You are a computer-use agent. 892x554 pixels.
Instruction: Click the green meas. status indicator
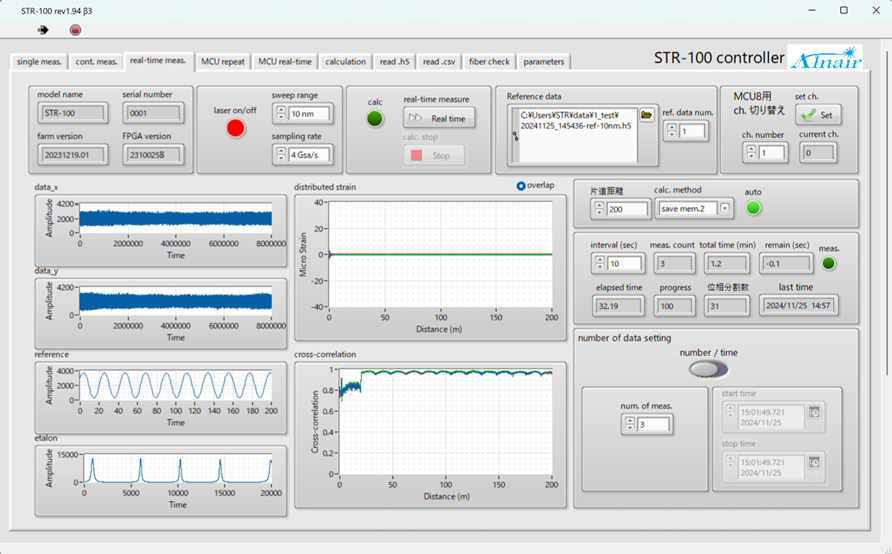click(x=829, y=263)
